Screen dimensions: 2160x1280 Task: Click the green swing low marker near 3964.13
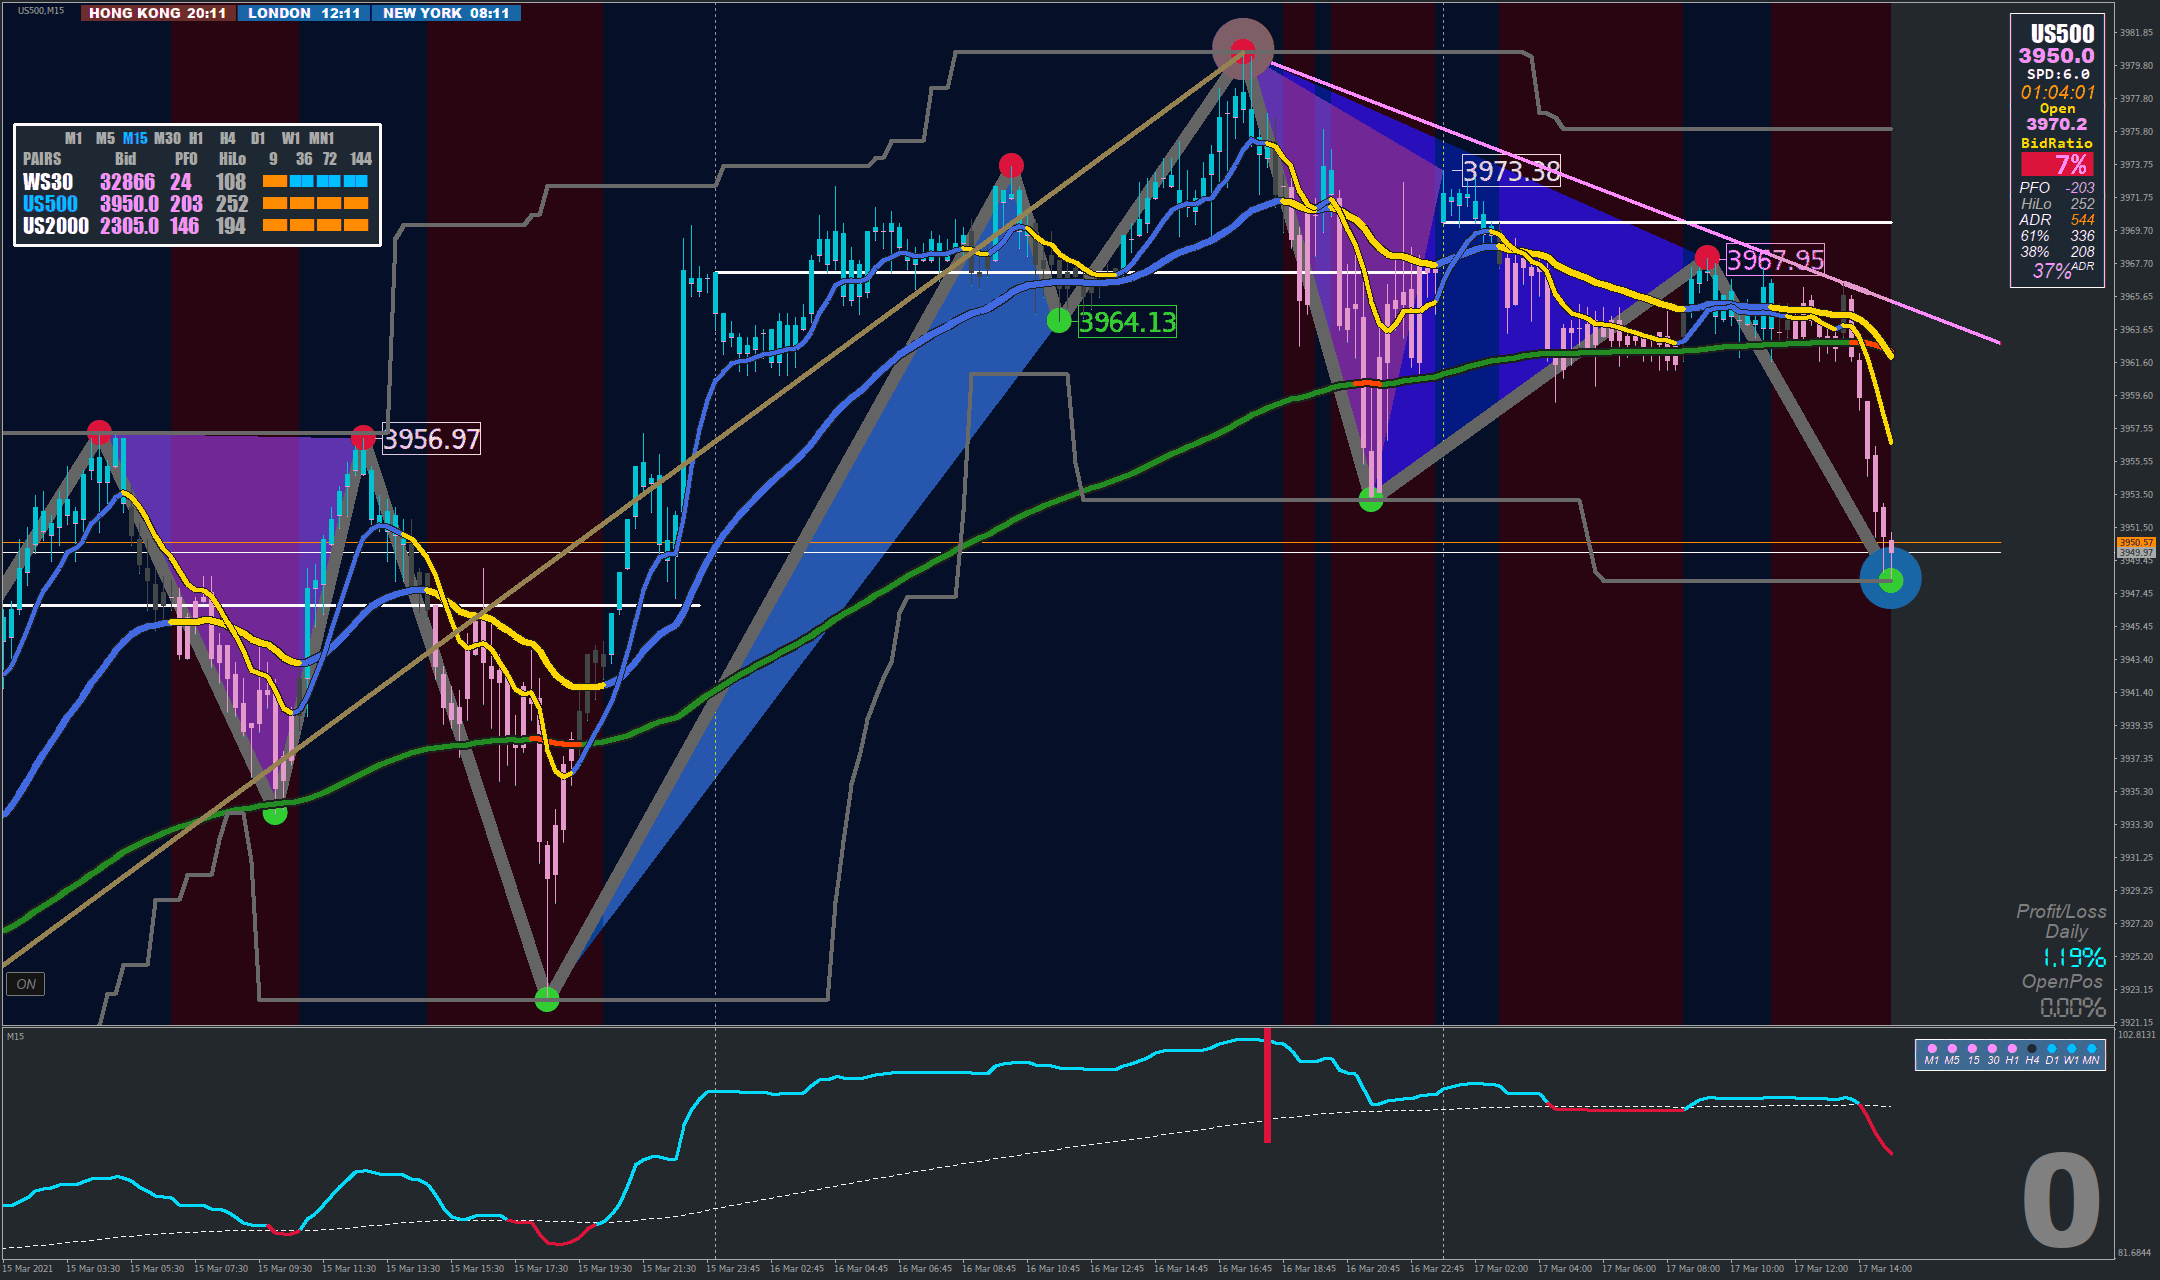[1058, 321]
